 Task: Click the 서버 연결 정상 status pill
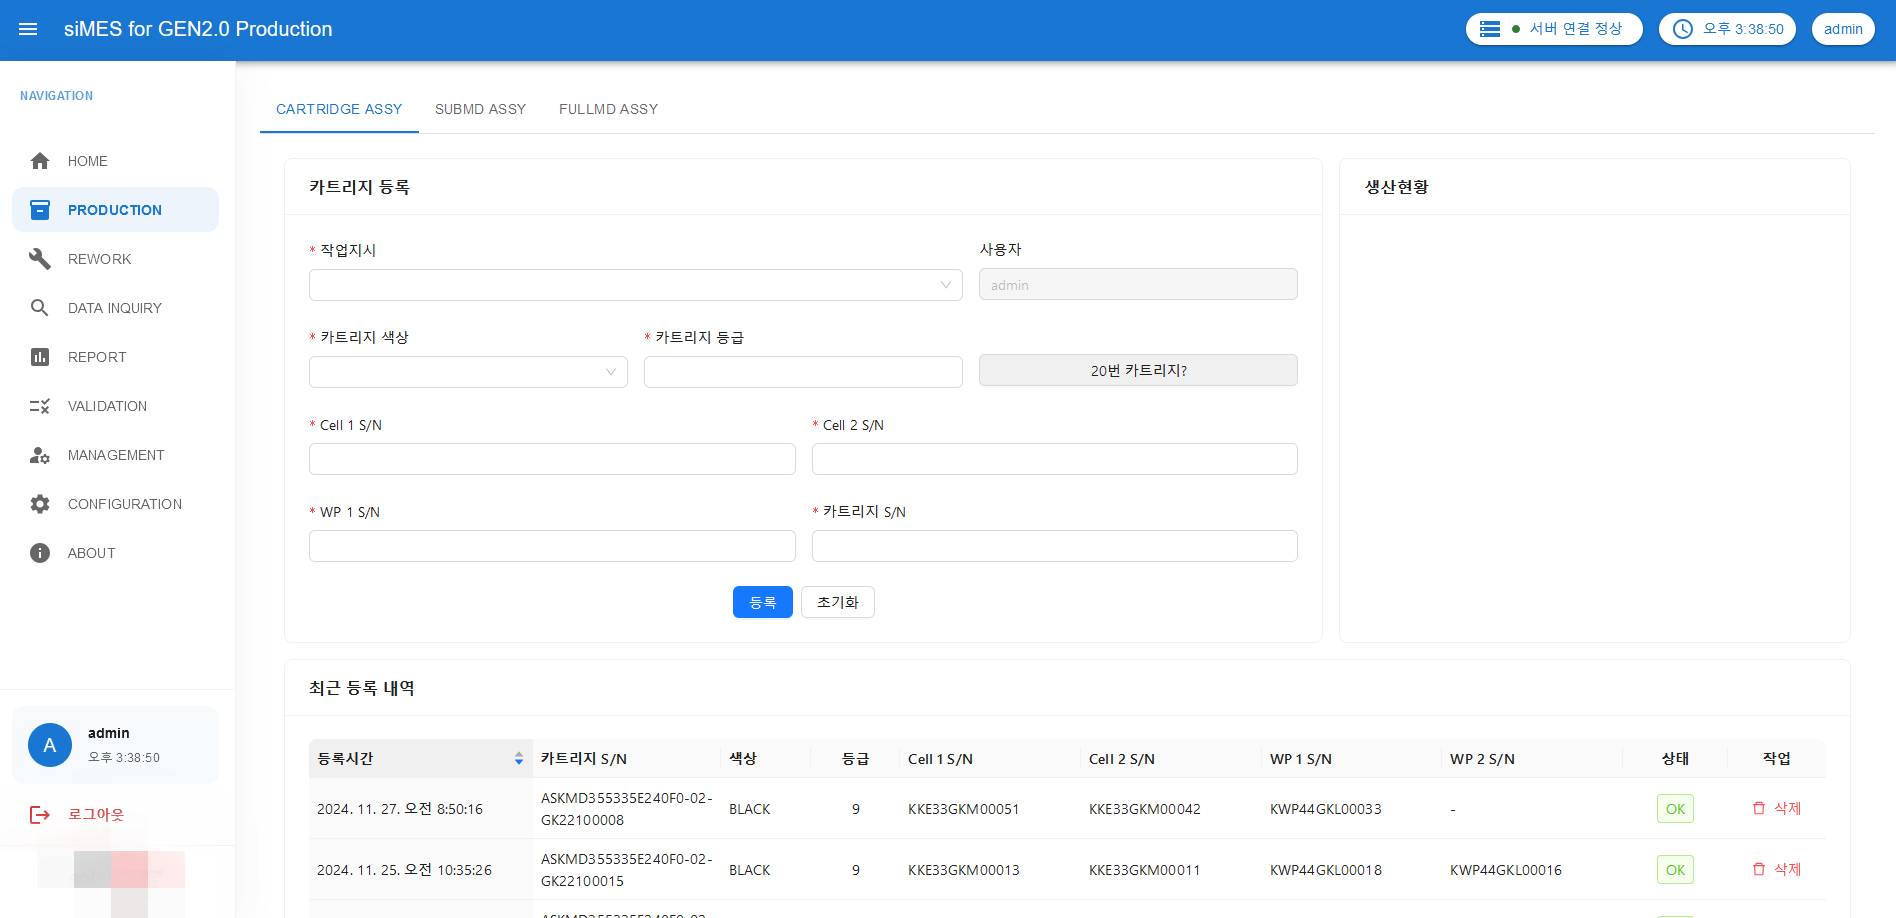[1554, 29]
